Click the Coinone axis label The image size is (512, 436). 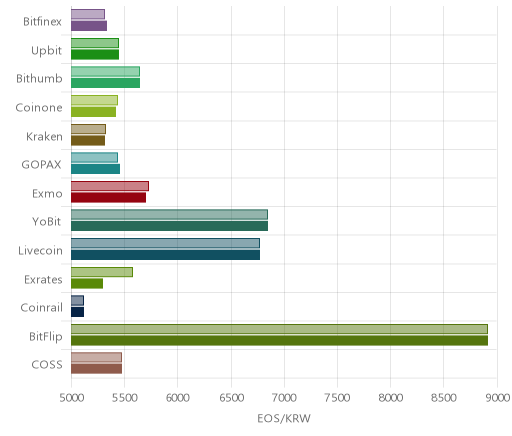click(x=39, y=108)
